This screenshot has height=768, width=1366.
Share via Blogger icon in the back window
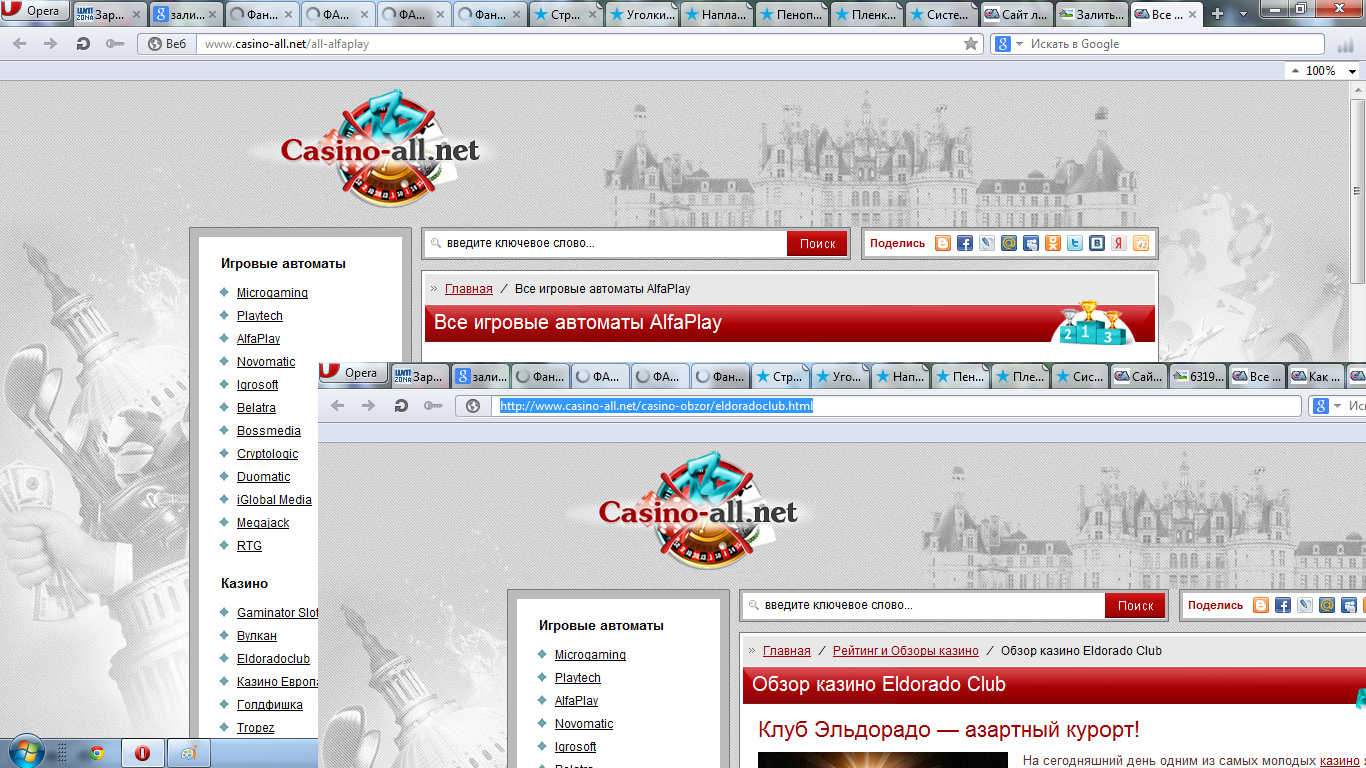943,243
